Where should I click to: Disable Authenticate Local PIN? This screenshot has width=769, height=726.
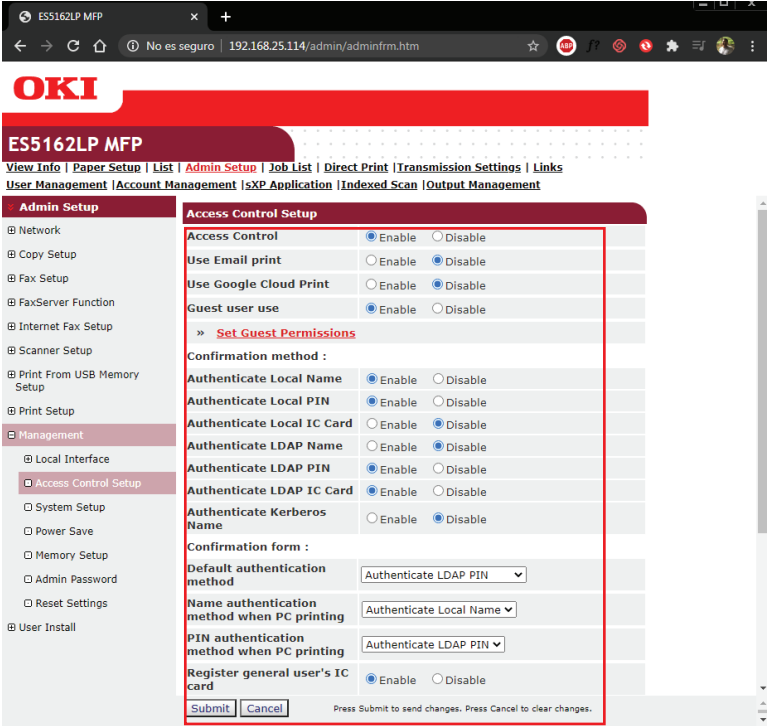coord(438,402)
